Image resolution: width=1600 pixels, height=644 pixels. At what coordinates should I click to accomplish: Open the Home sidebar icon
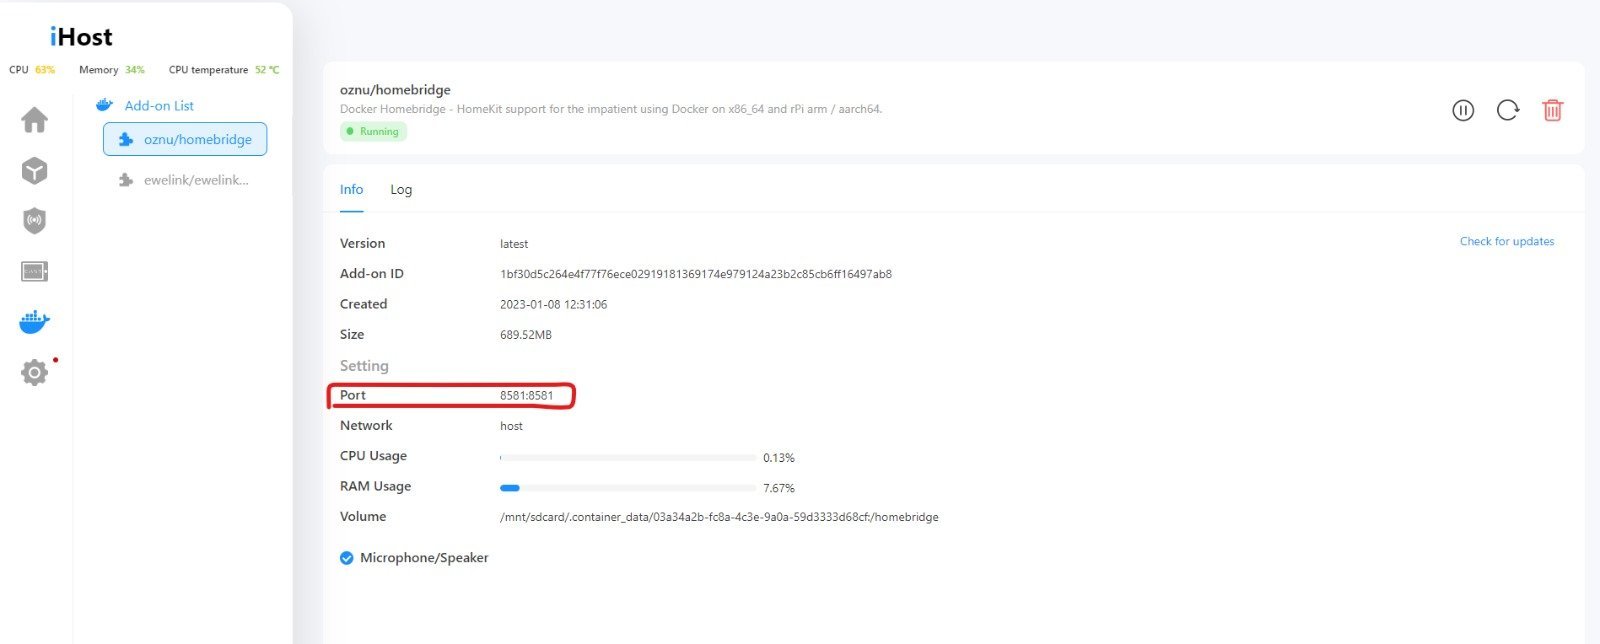point(35,120)
